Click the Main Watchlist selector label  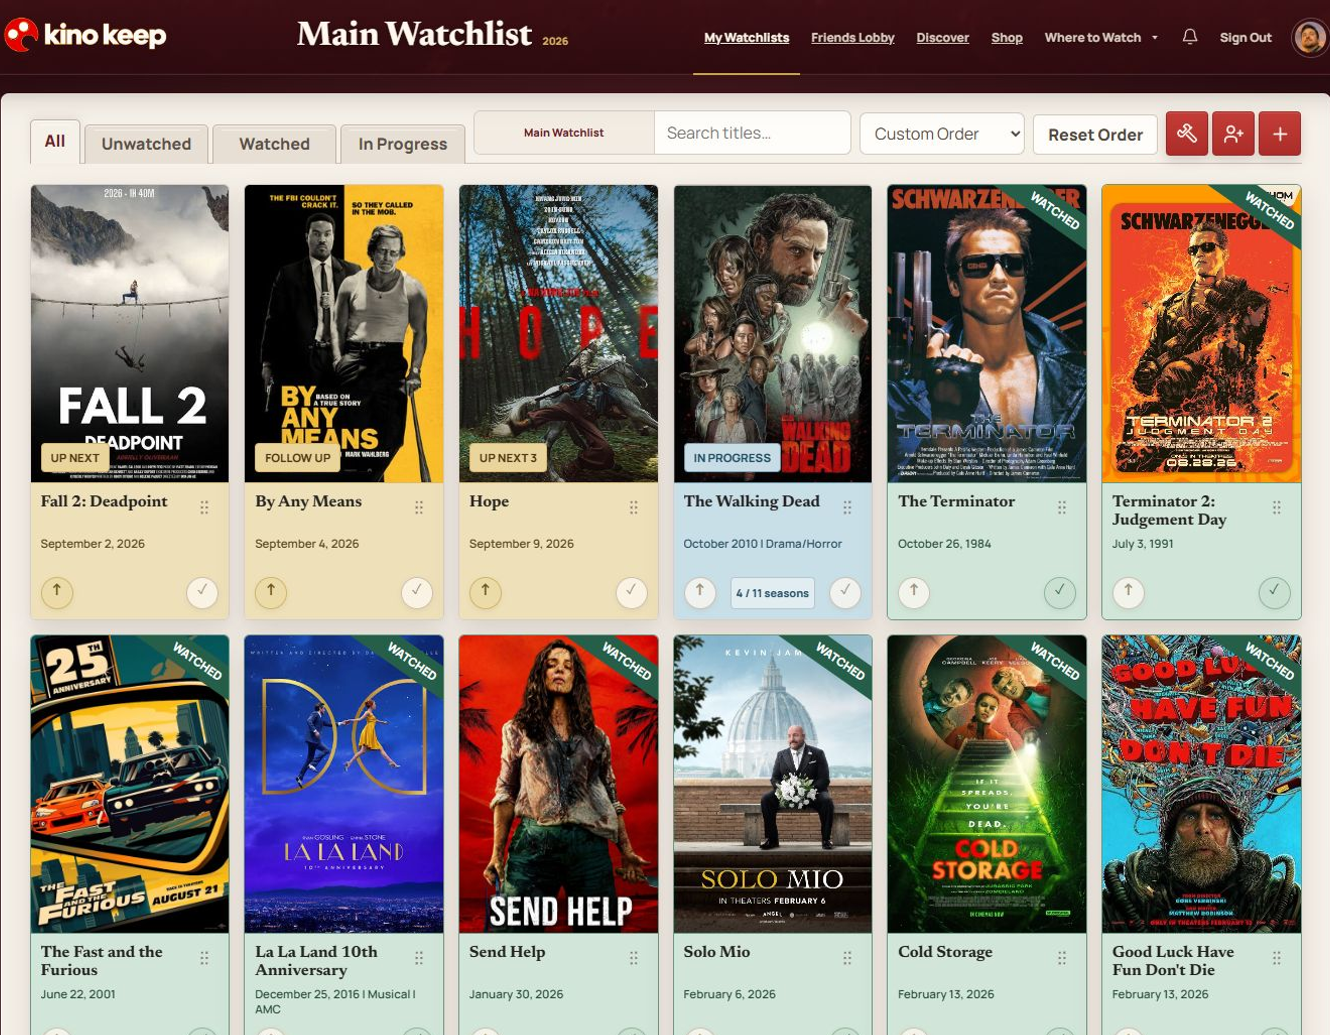pyautogui.click(x=564, y=133)
